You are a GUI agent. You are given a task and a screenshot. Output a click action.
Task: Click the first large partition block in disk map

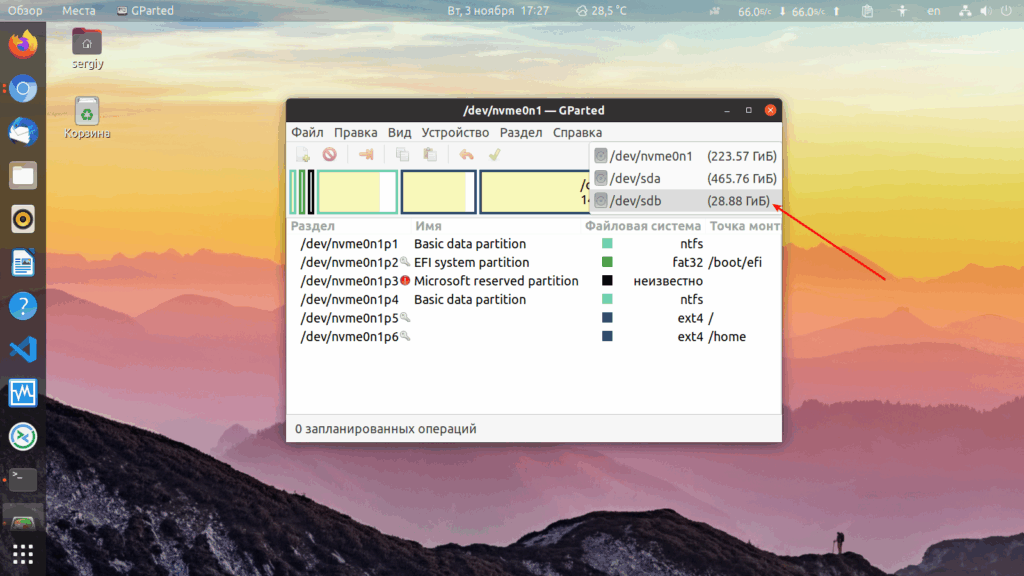point(357,191)
